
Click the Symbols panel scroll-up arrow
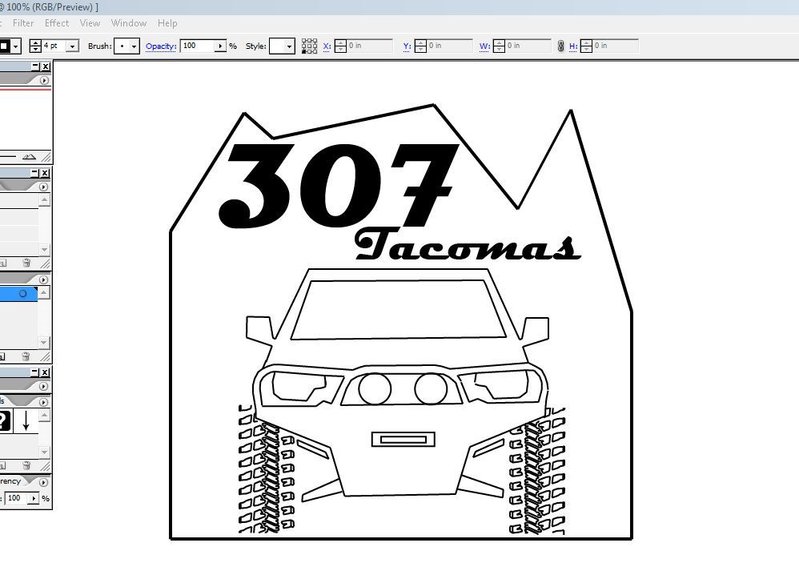[44, 415]
